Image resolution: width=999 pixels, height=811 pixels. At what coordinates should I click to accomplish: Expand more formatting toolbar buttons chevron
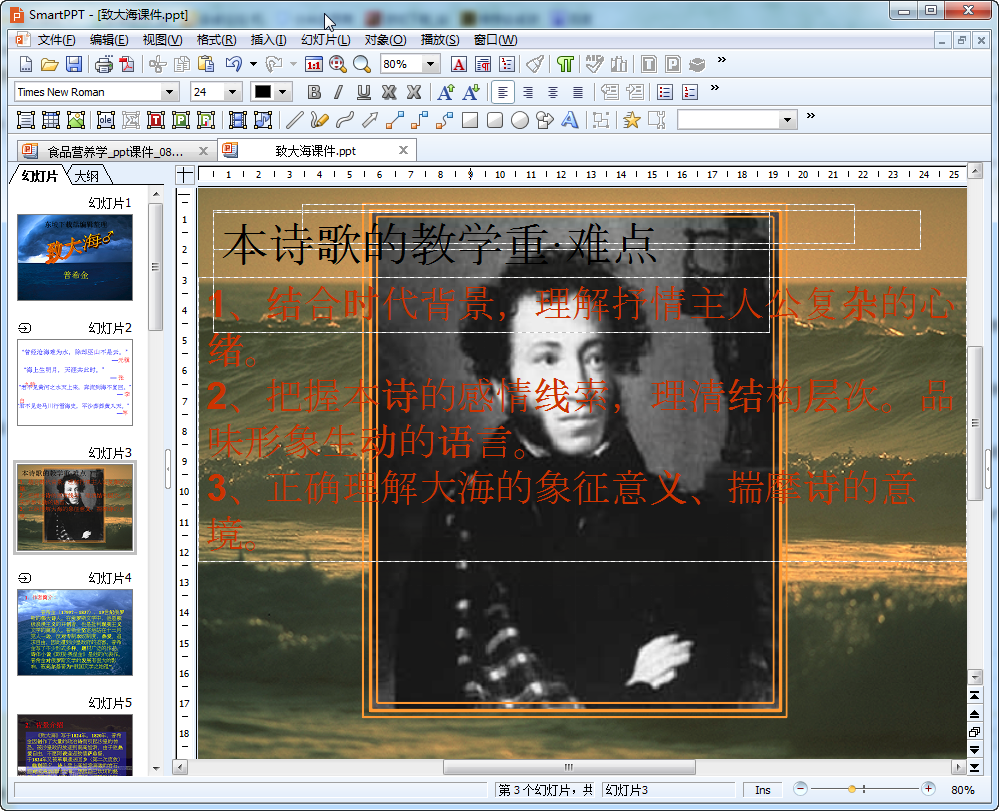pos(714,88)
